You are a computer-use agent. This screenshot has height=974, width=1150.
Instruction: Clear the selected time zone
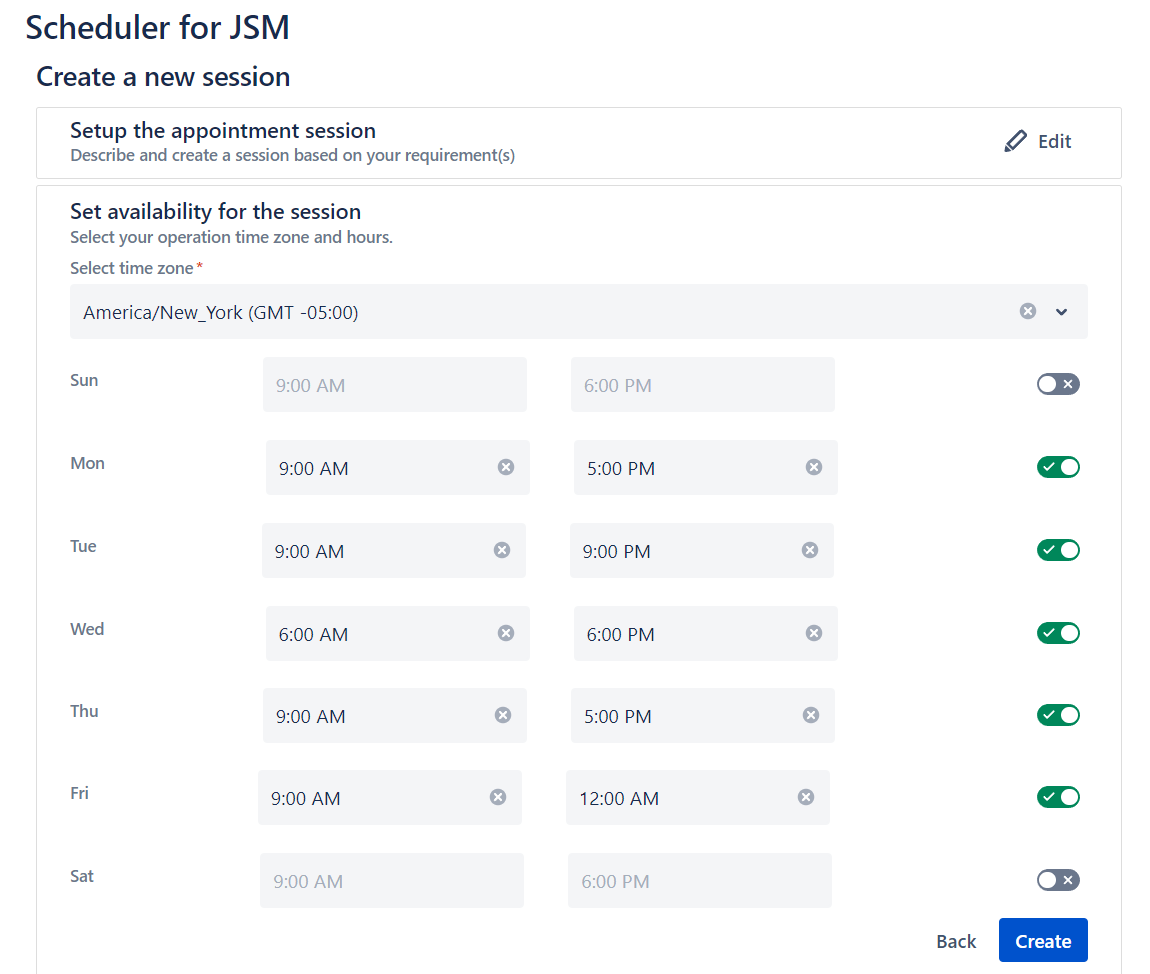point(1028,311)
